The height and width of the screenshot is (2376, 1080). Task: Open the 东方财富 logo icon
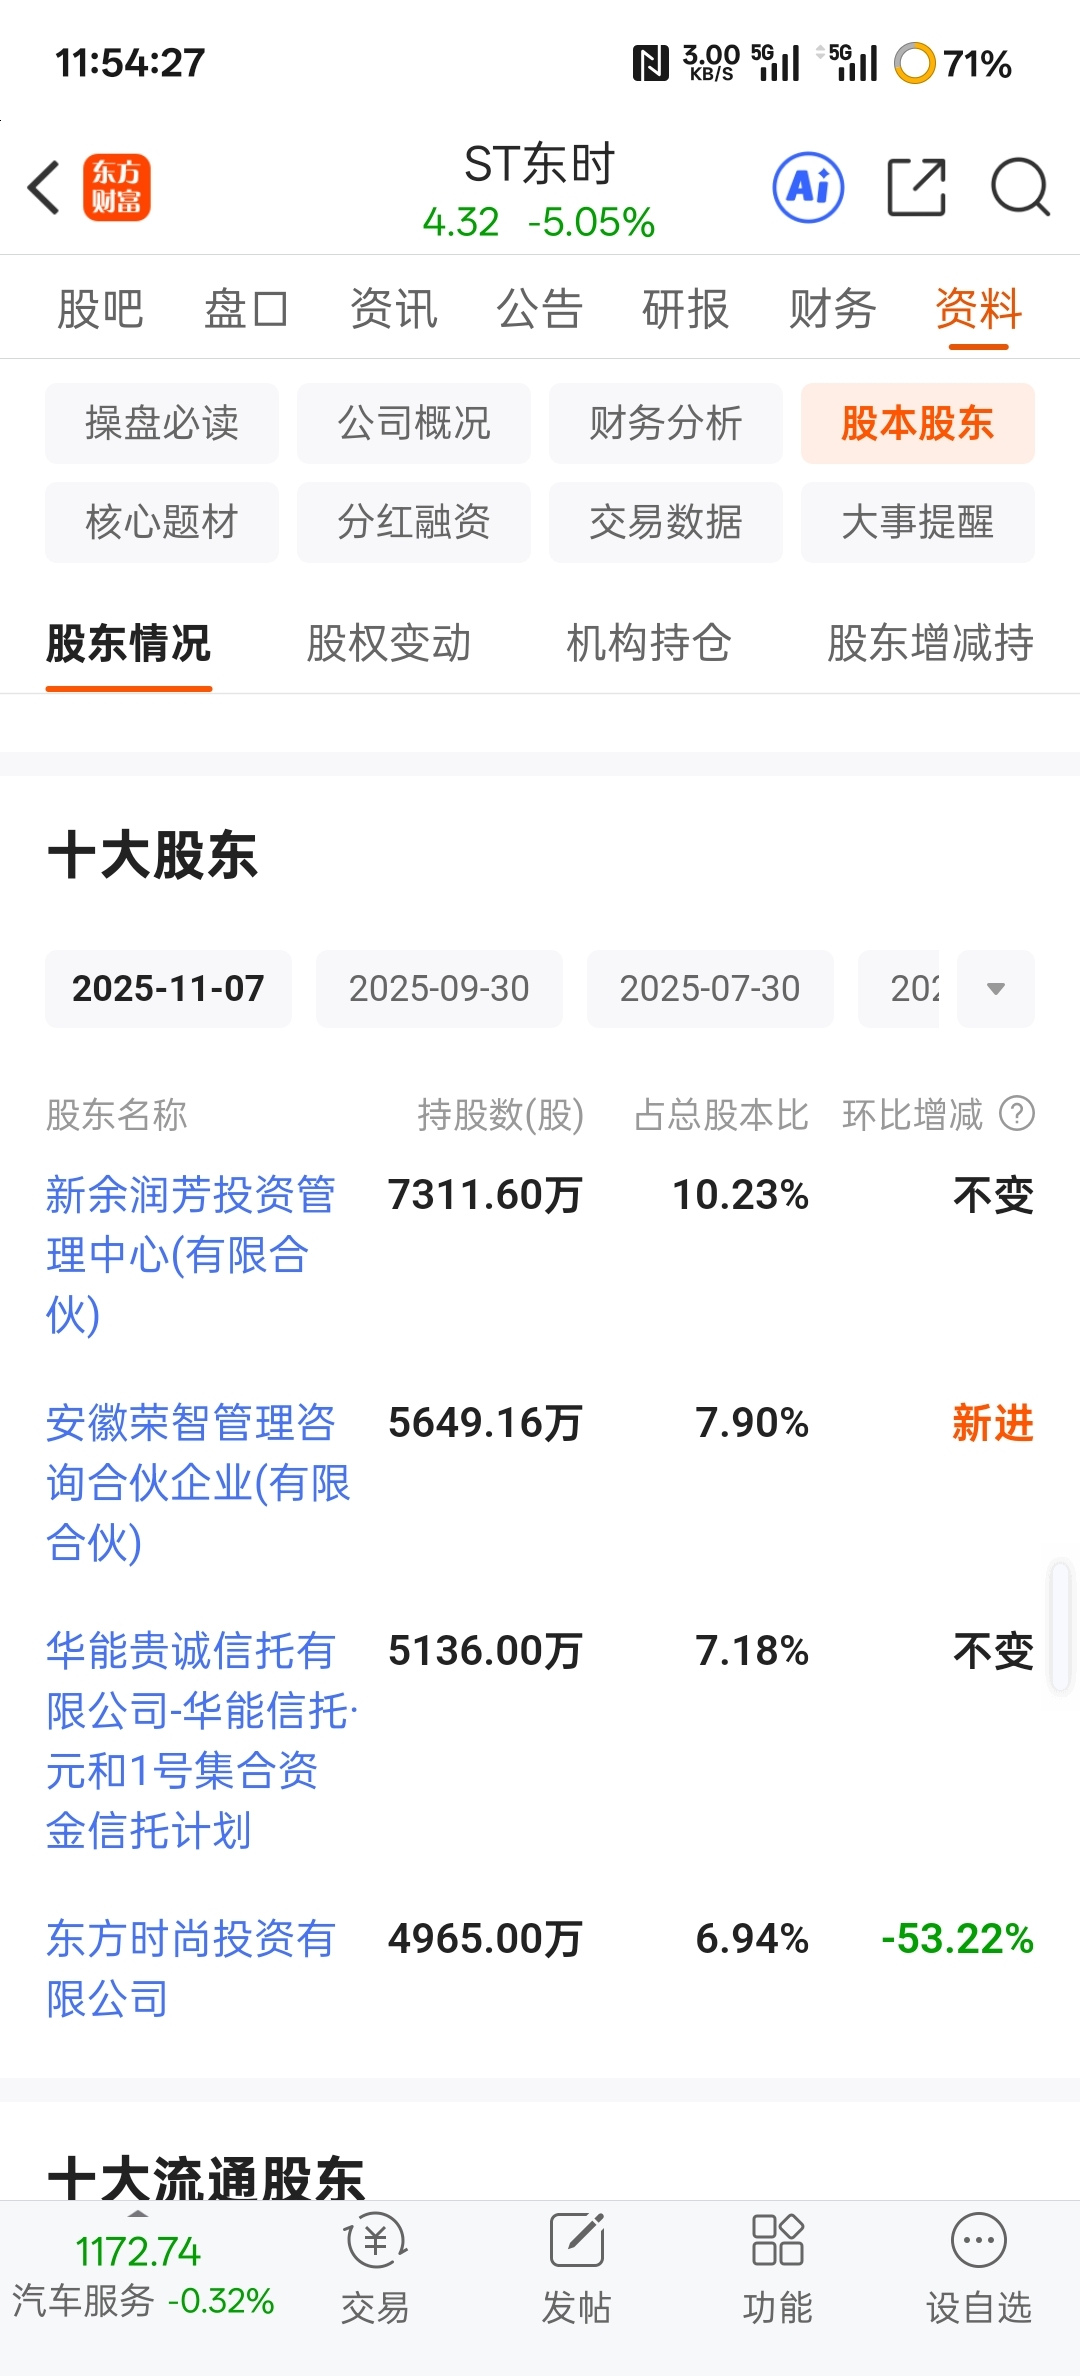[117, 187]
